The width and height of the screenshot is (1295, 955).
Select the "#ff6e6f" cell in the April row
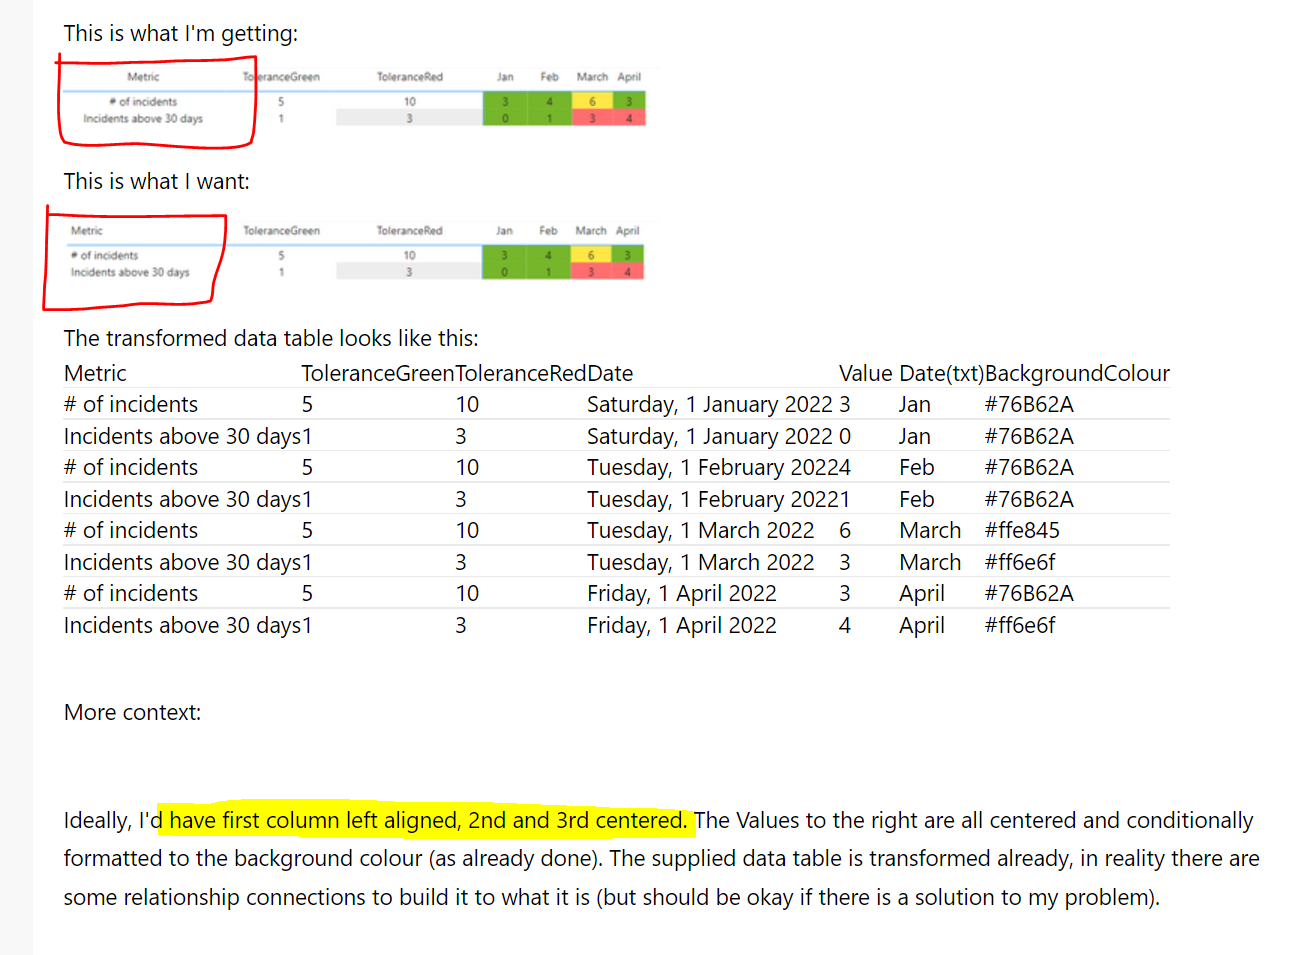(x=1020, y=625)
